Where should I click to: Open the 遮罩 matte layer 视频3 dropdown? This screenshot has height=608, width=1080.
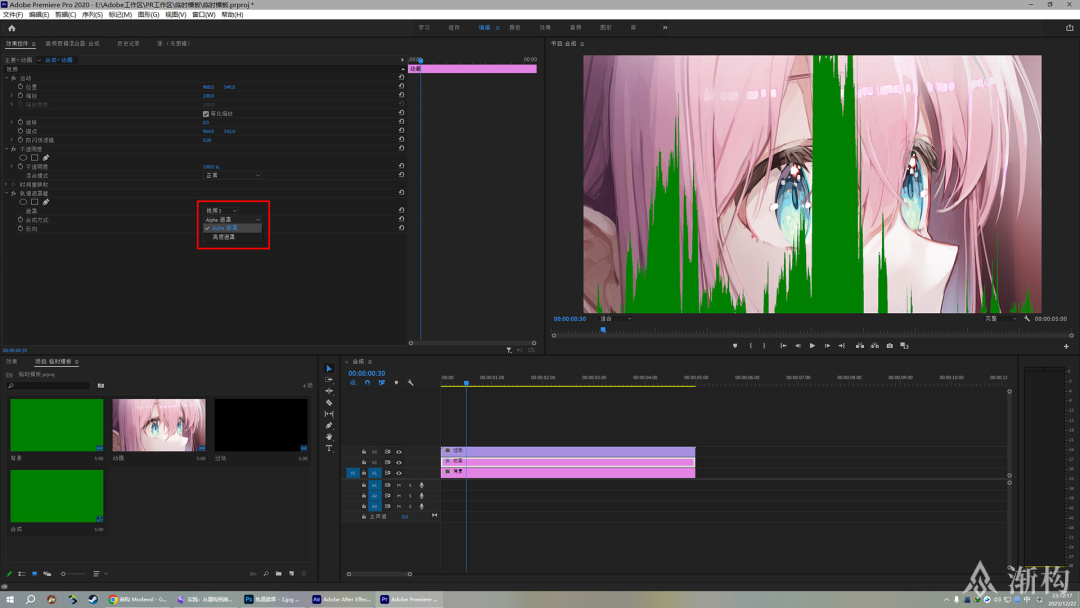pyautogui.click(x=221, y=211)
